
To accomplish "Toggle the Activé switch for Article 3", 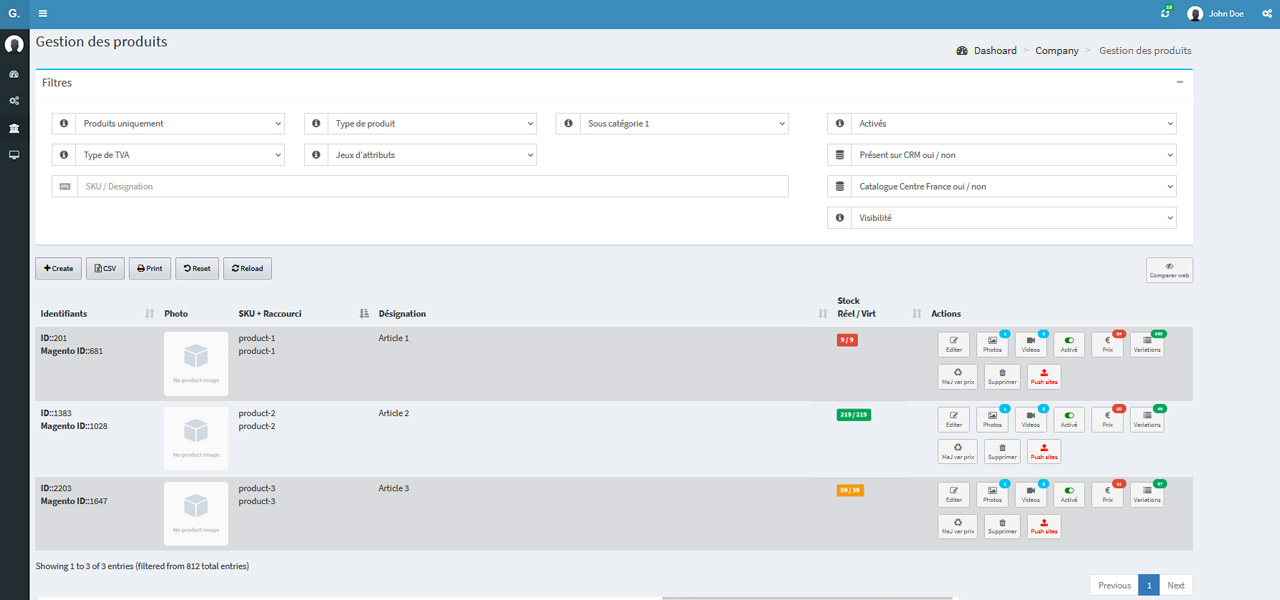I will [1069, 495].
